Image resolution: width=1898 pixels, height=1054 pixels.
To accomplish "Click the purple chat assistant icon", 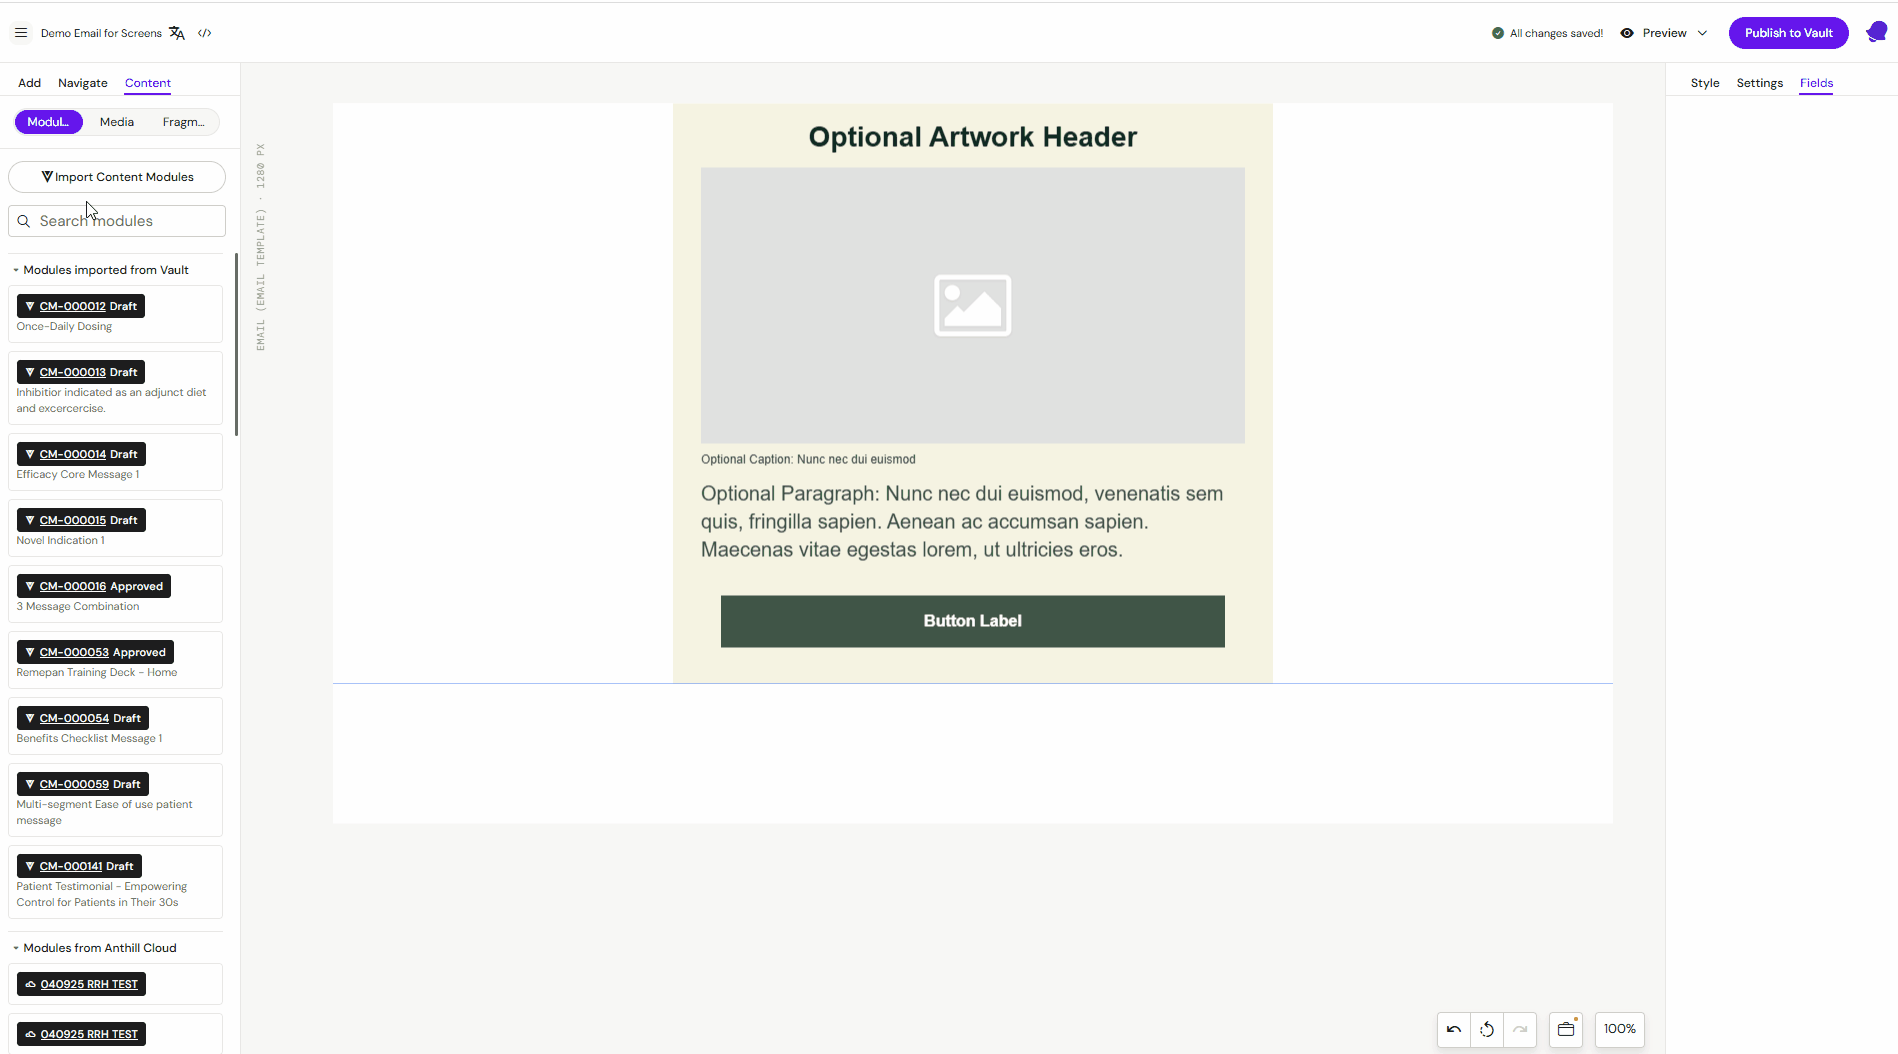I will pos(1876,33).
